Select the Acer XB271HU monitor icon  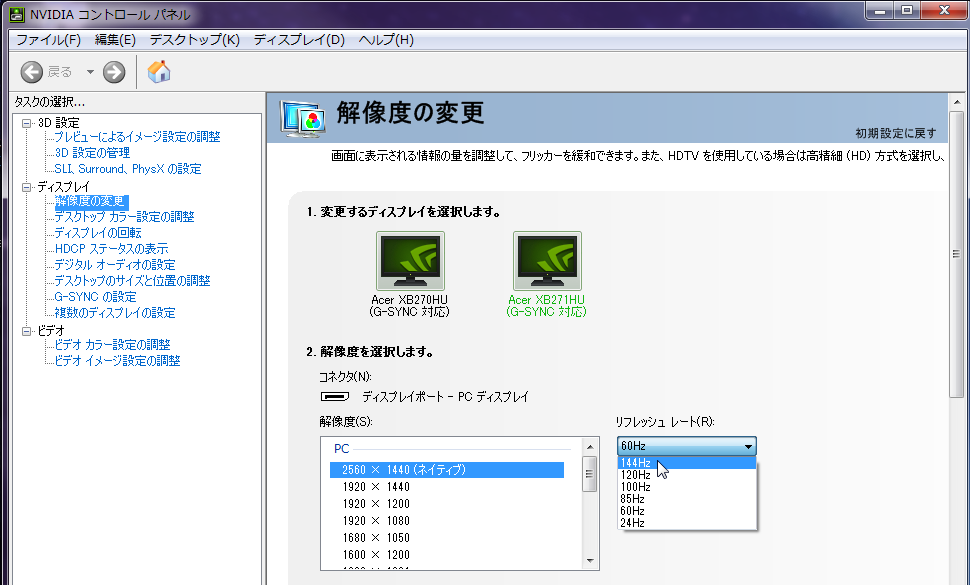(x=547, y=261)
